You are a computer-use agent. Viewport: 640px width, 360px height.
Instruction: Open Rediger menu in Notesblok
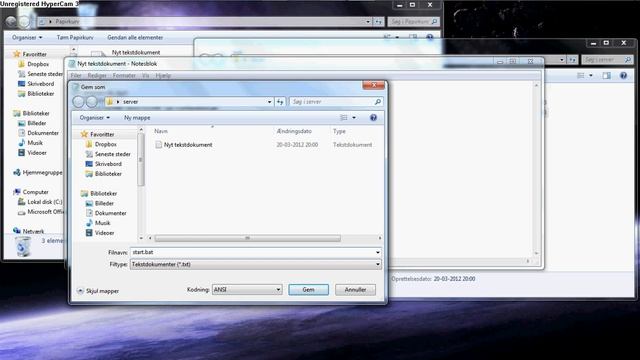coord(97,76)
